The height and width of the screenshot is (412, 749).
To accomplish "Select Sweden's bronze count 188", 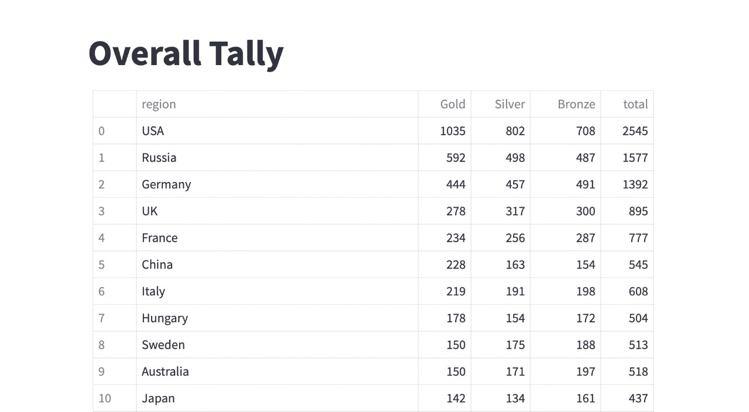I will (x=566, y=345).
